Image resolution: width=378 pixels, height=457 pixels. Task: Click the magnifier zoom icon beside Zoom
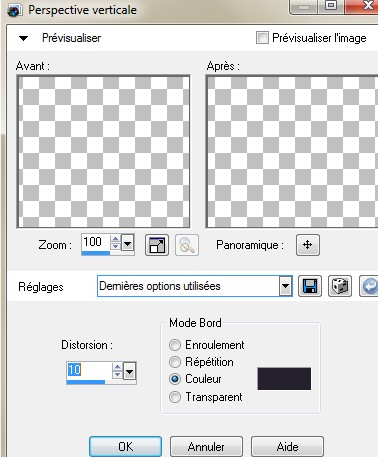point(187,245)
